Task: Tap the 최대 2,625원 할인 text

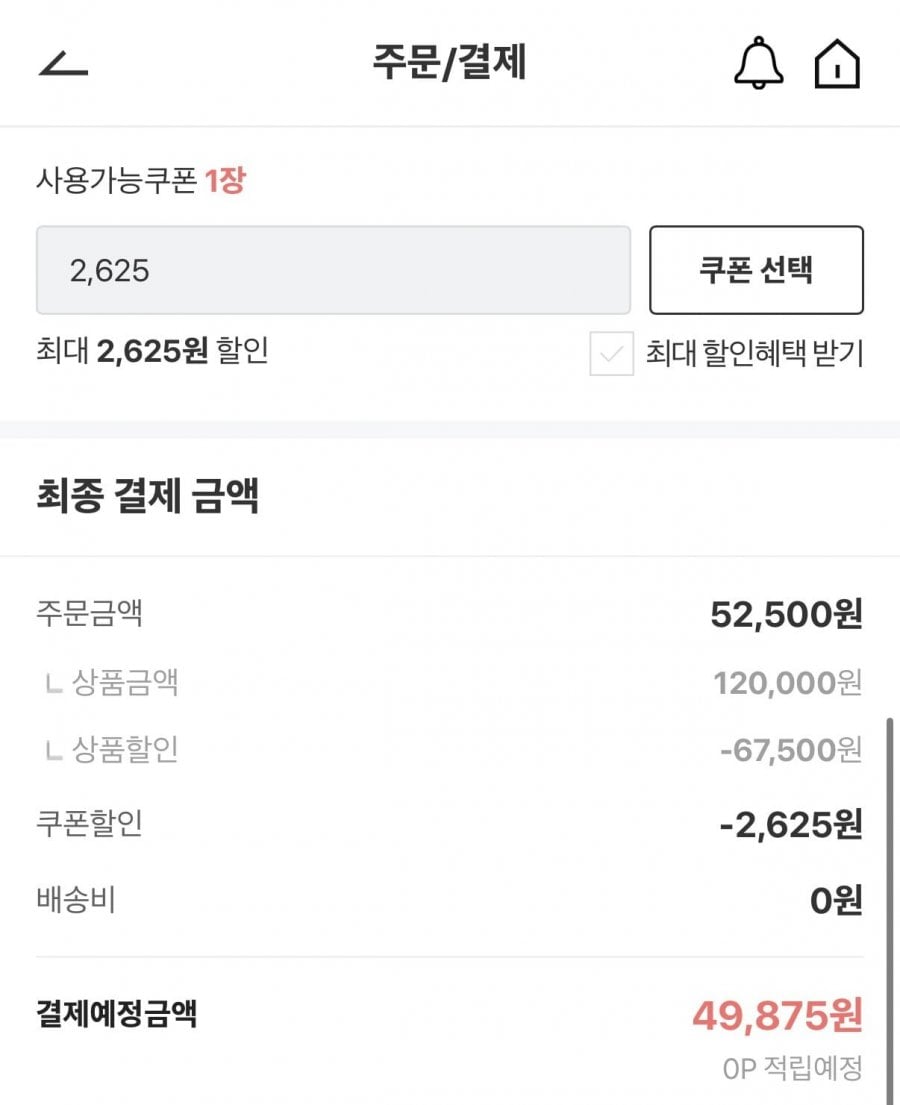Action: point(152,351)
